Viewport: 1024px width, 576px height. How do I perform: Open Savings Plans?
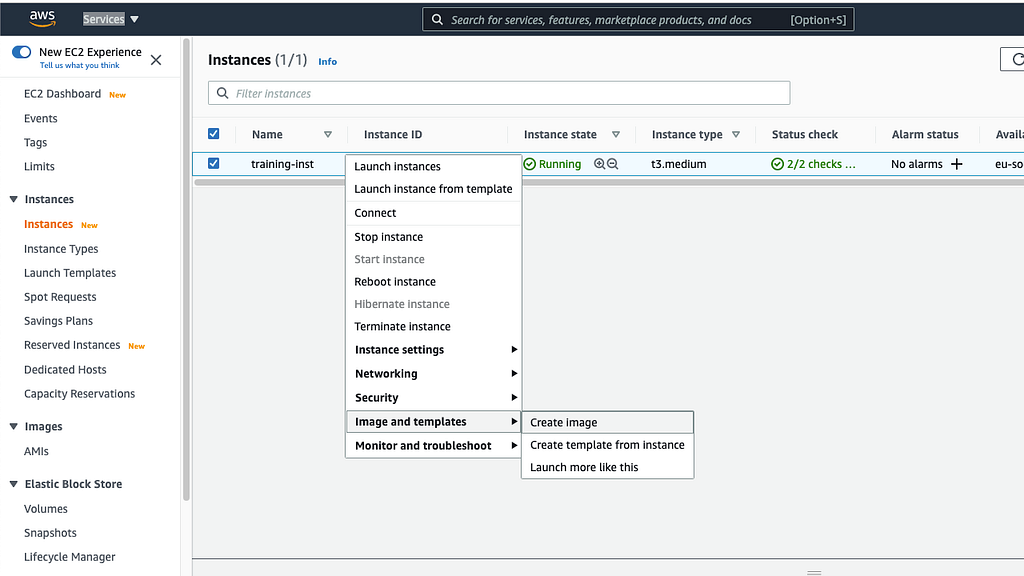click(x=58, y=321)
